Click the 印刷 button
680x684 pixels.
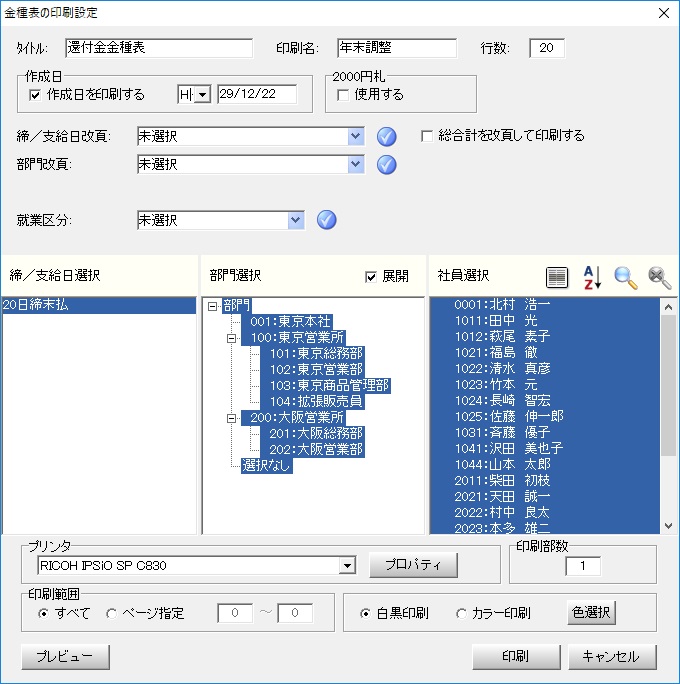(x=516, y=657)
